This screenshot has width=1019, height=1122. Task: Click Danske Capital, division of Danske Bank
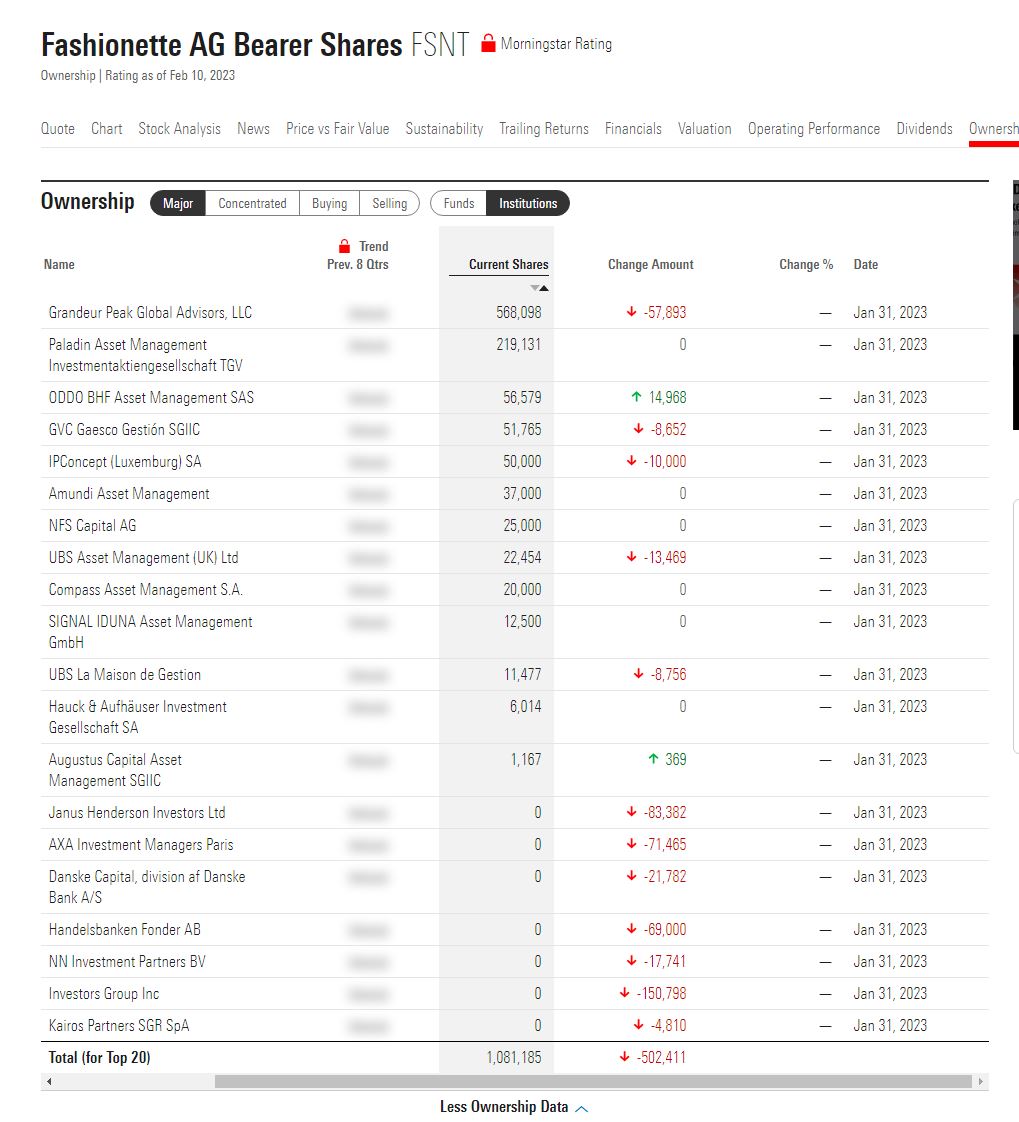[x=147, y=887]
